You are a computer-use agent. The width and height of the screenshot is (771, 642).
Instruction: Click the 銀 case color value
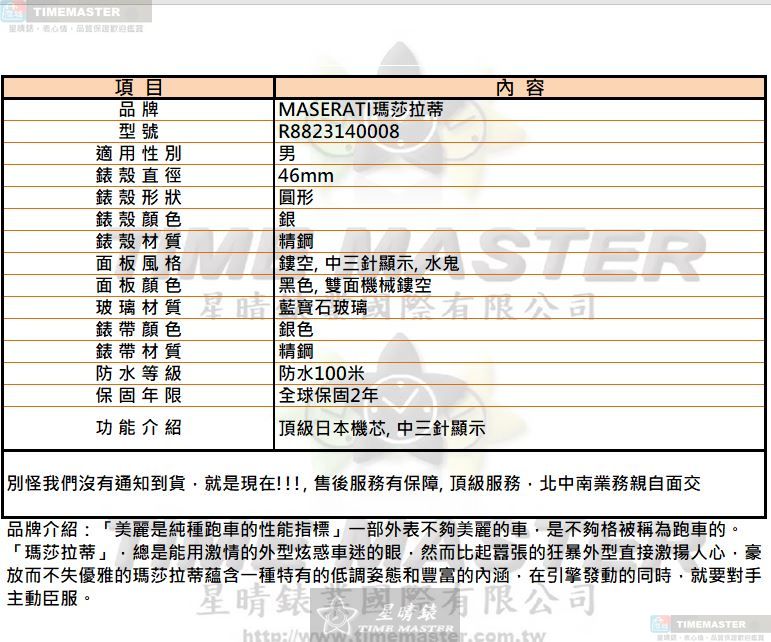287,219
